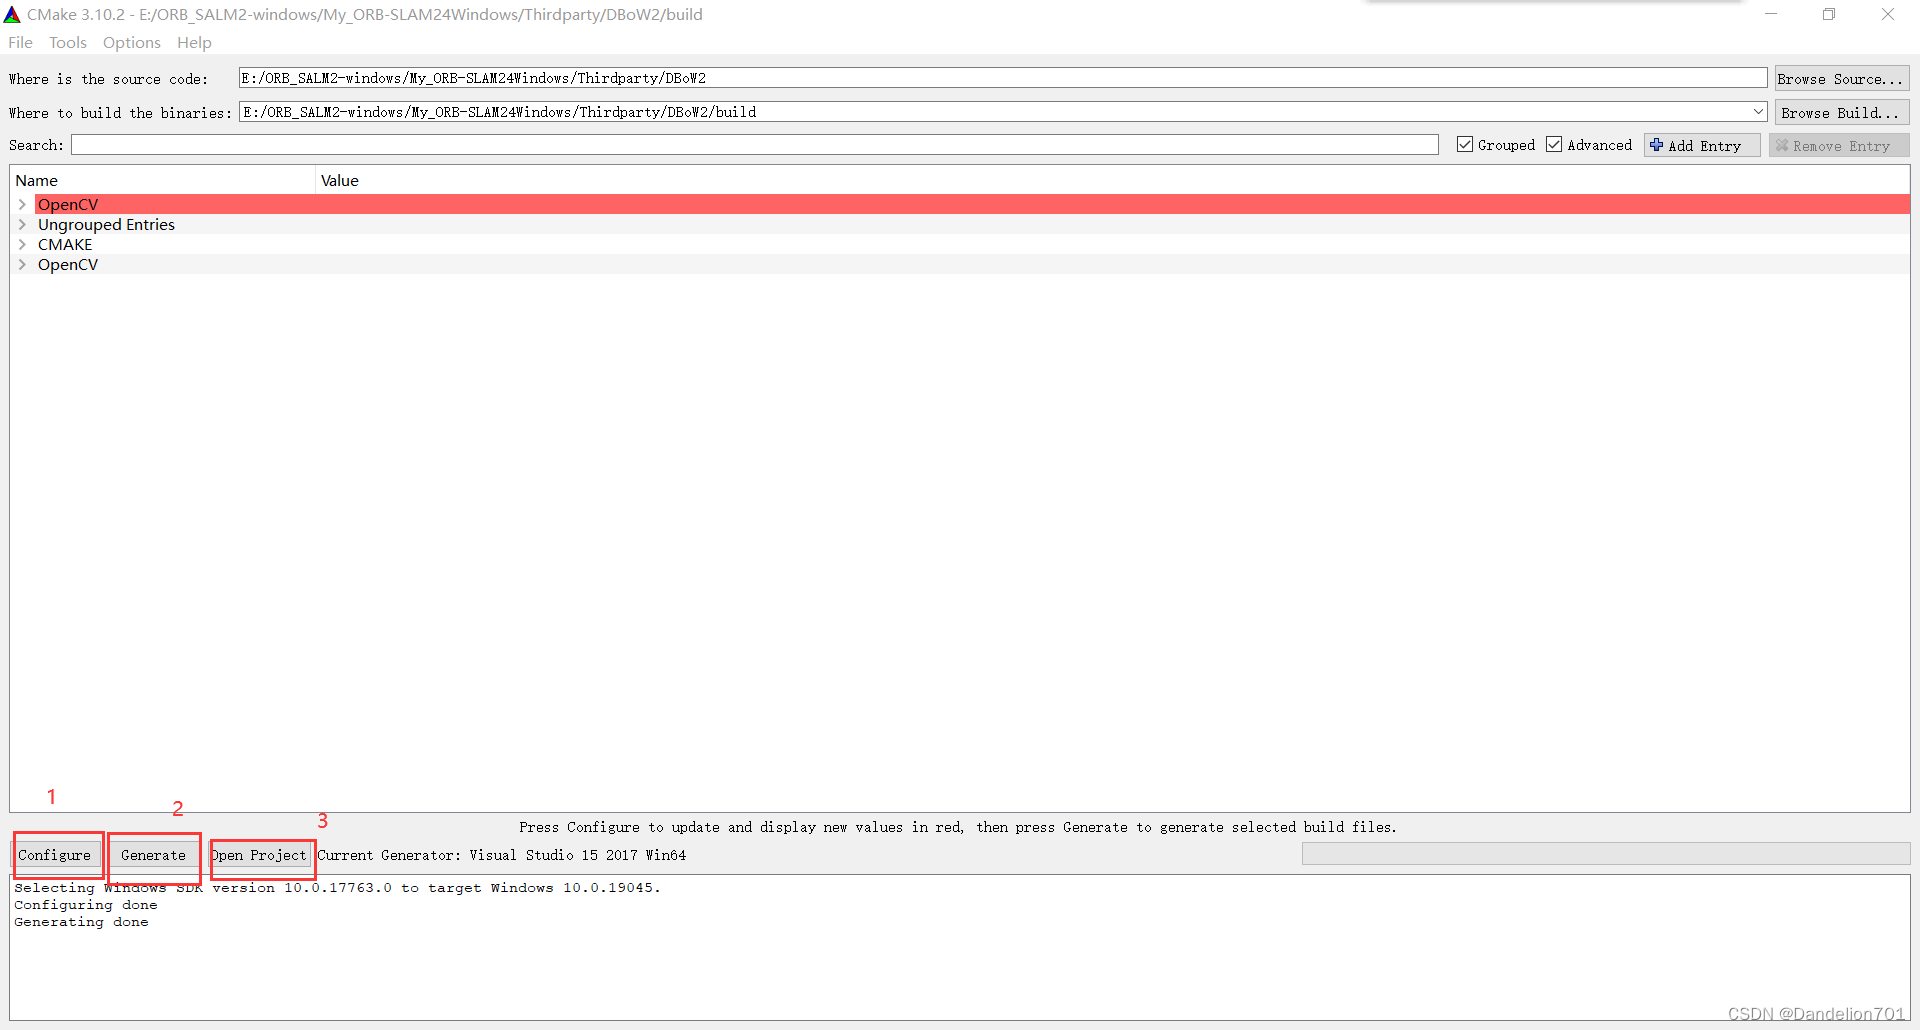Open the build binaries path dropdown
The image size is (1920, 1030).
1758,111
